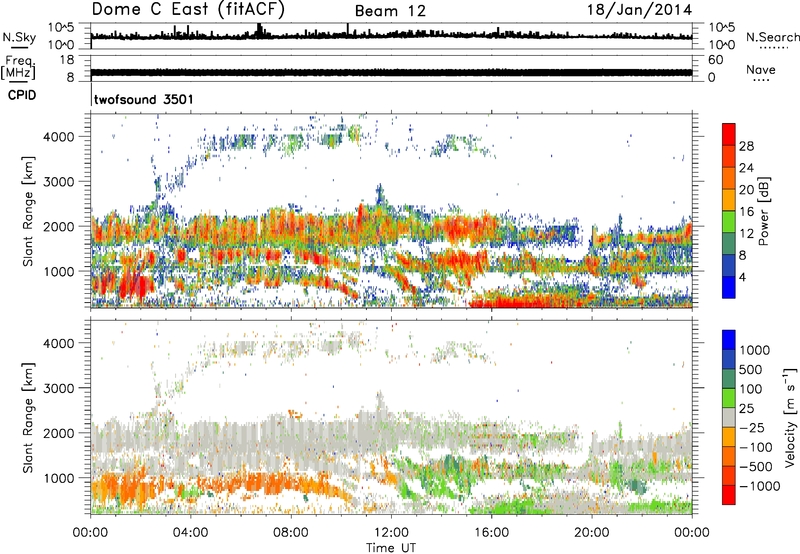This screenshot has height=554, width=800.
Task: Click the '04:00' time axis tick
Action: click(191, 533)
